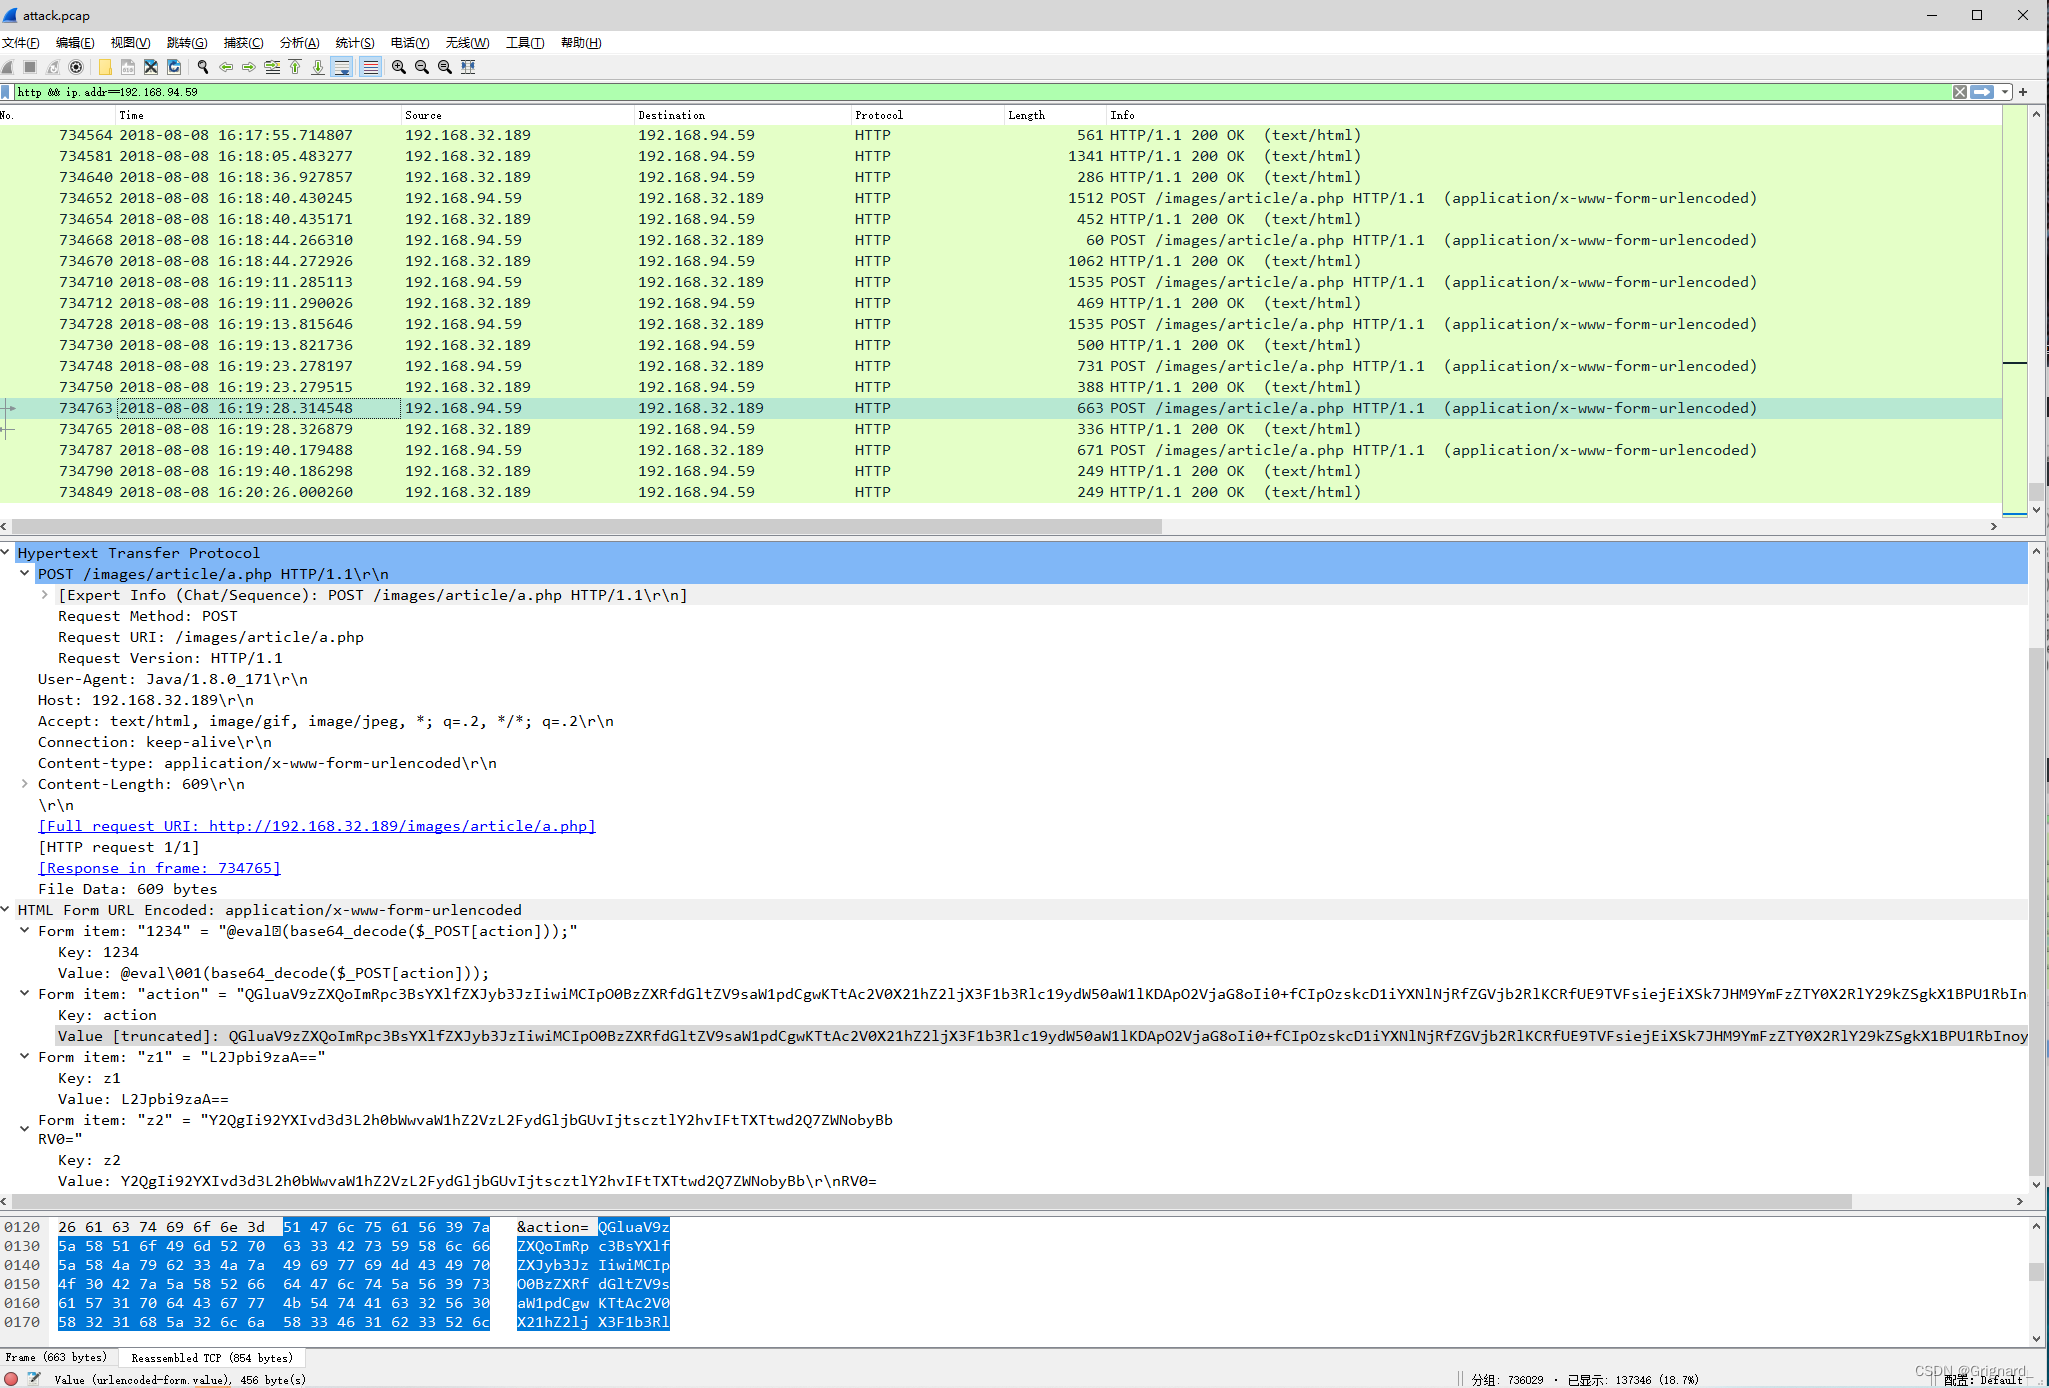Select packet 734787 POST request row
The height and width of the screenshot is (1388, 2049).
pos(1000,450)
